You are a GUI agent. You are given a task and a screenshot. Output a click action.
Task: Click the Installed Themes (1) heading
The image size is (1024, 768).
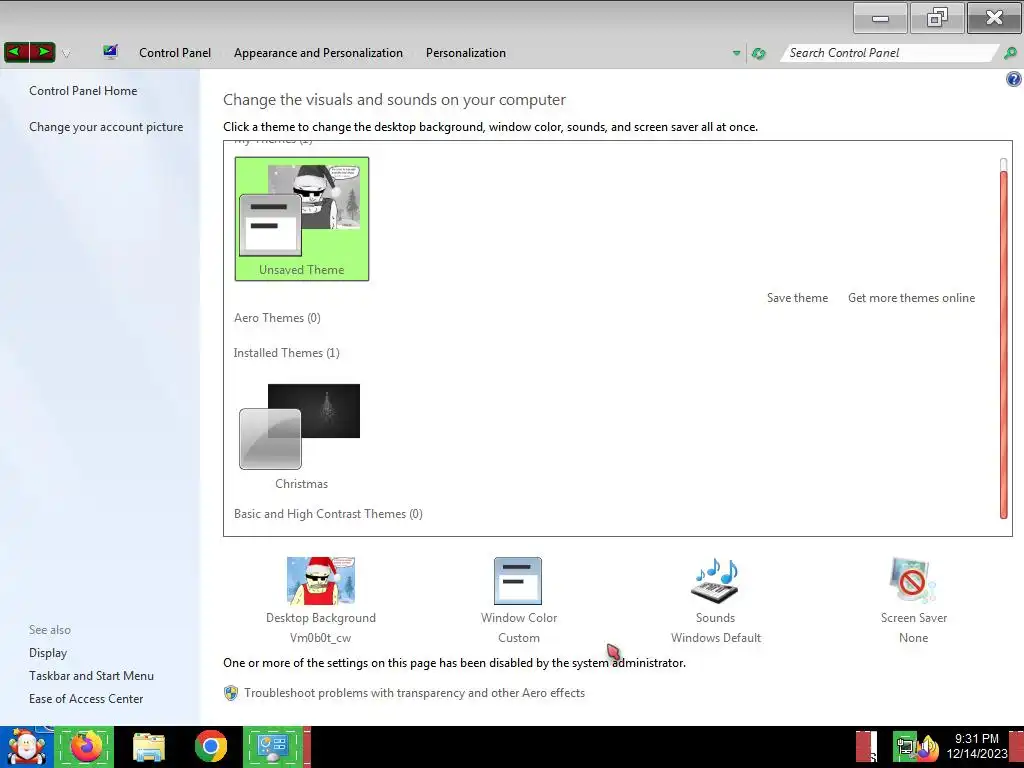point(287,353)
